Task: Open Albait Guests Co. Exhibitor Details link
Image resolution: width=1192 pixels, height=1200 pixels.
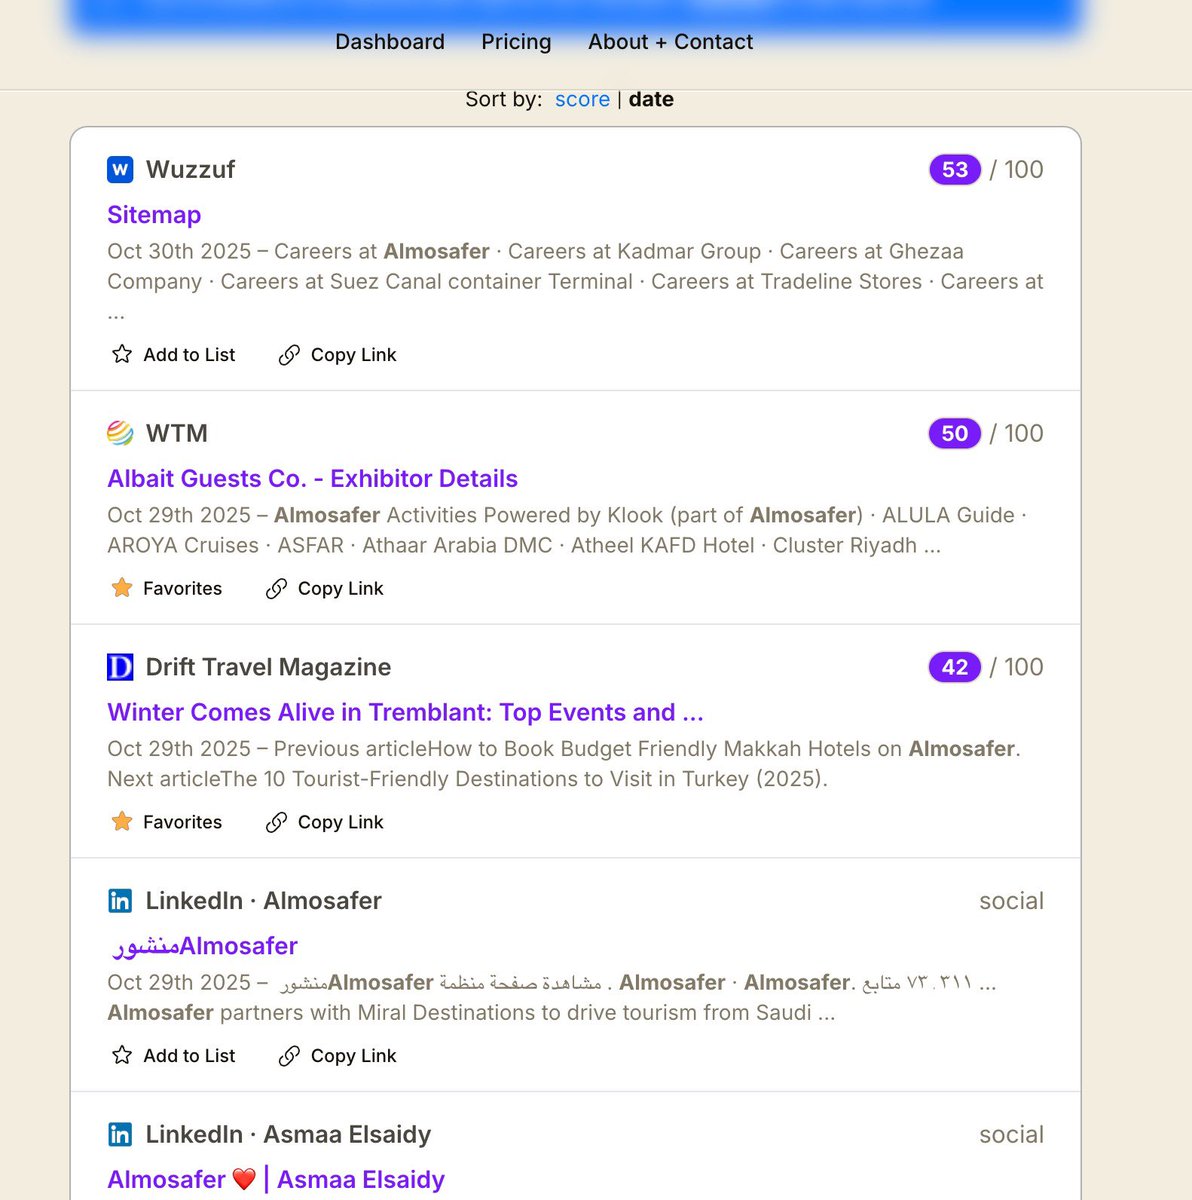Action: tap(312, 479)
